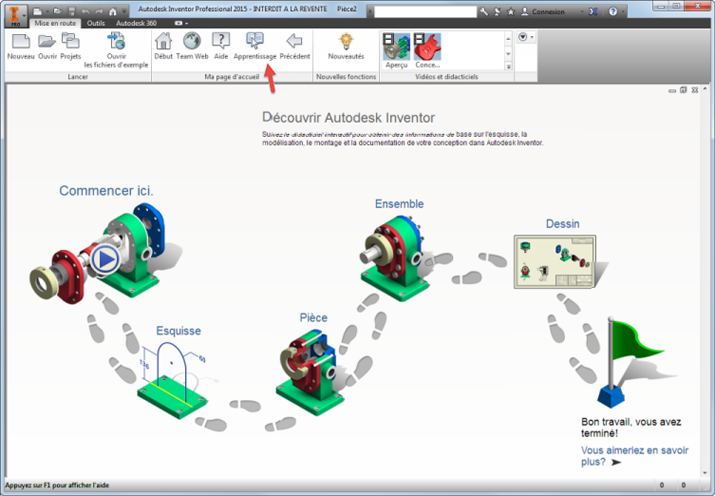This screenshot has height=496, width=715.
Task: Open the Projets ribbon tool
Action: [70, 46]
